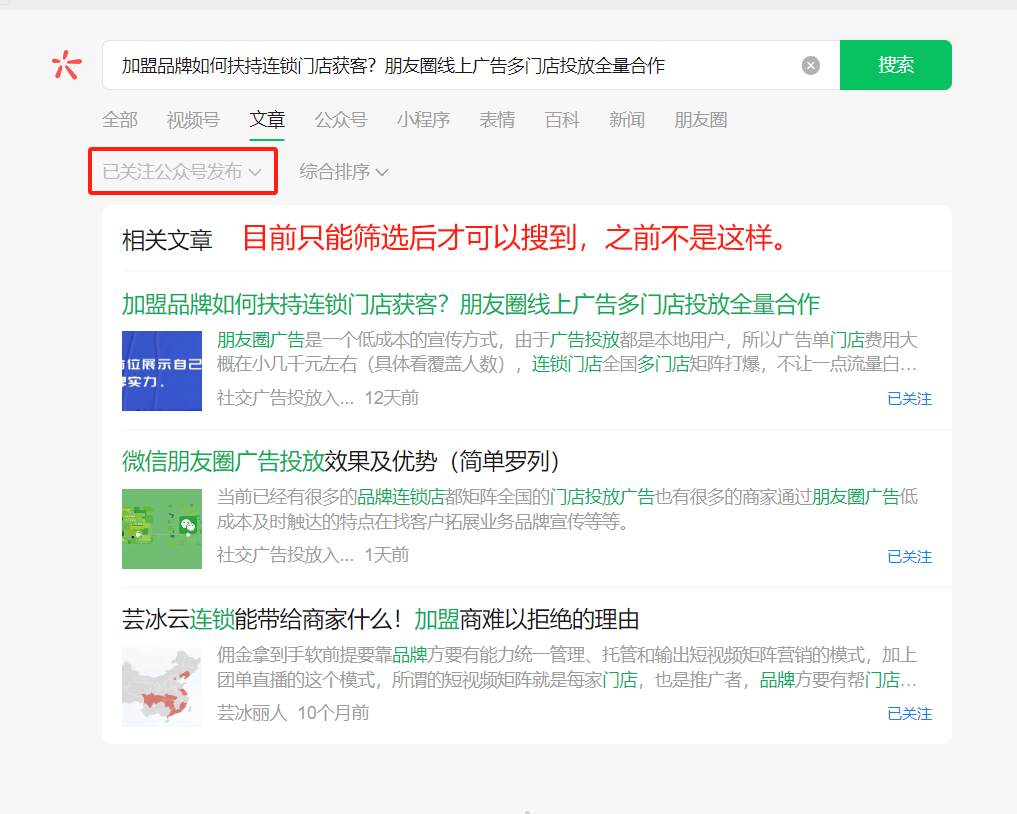
Task: Open article 加盟品牌如何扶持连锁门店获客
Action: pyautogui.click(x=471, y=304)
